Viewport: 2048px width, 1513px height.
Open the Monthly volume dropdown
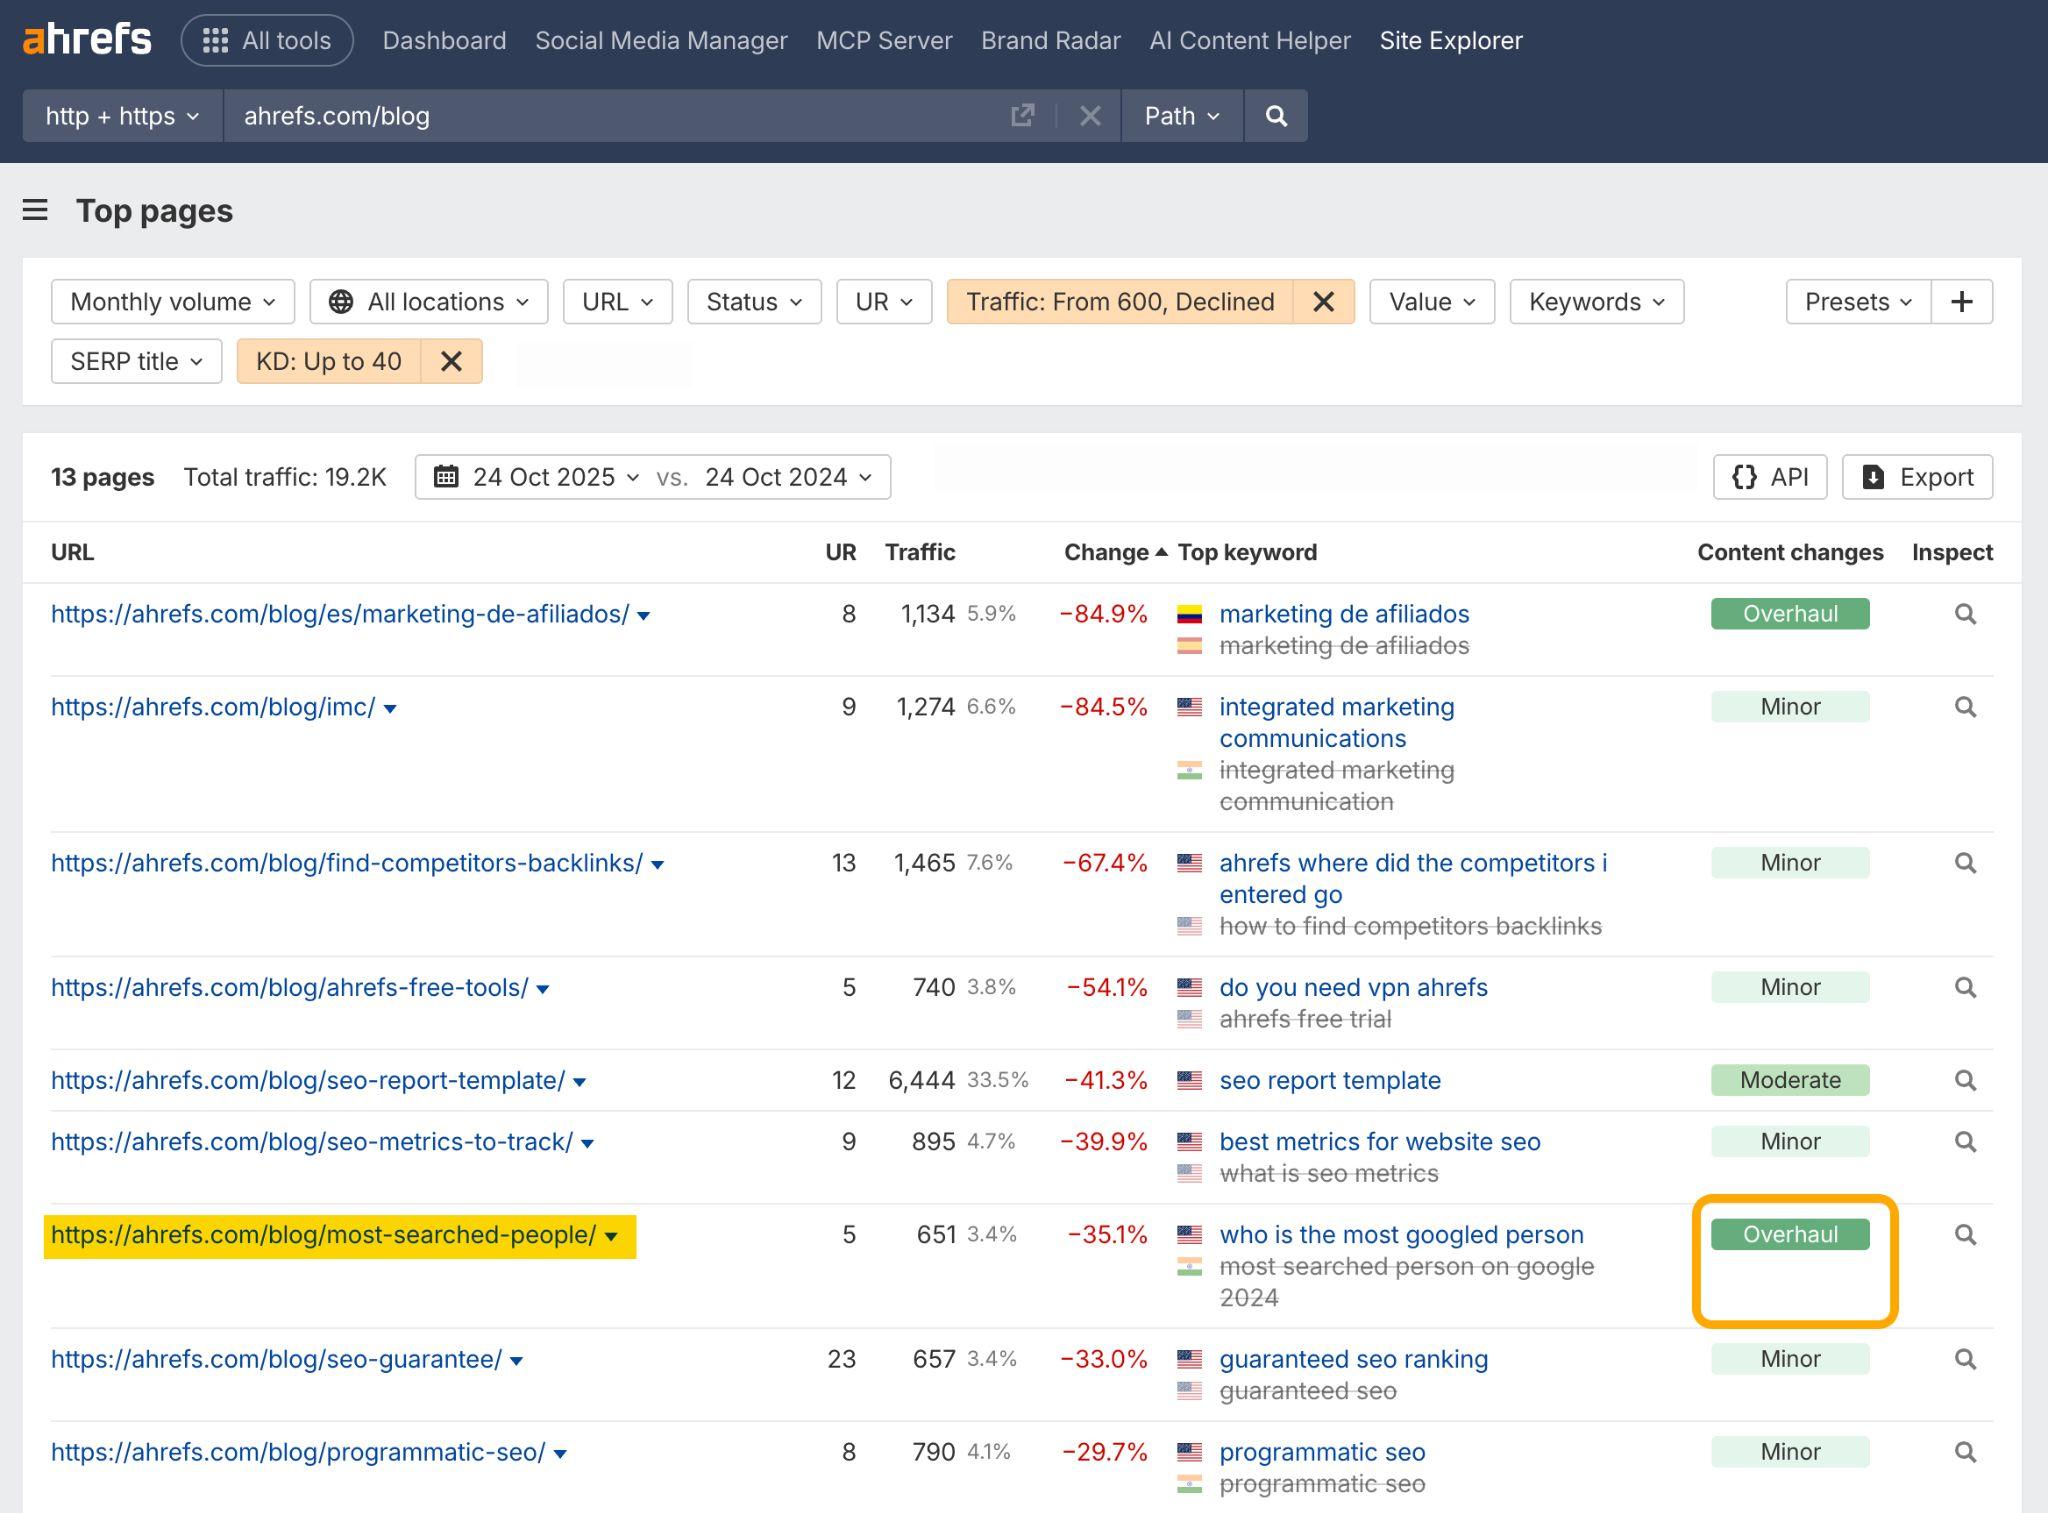pos(171,301)
